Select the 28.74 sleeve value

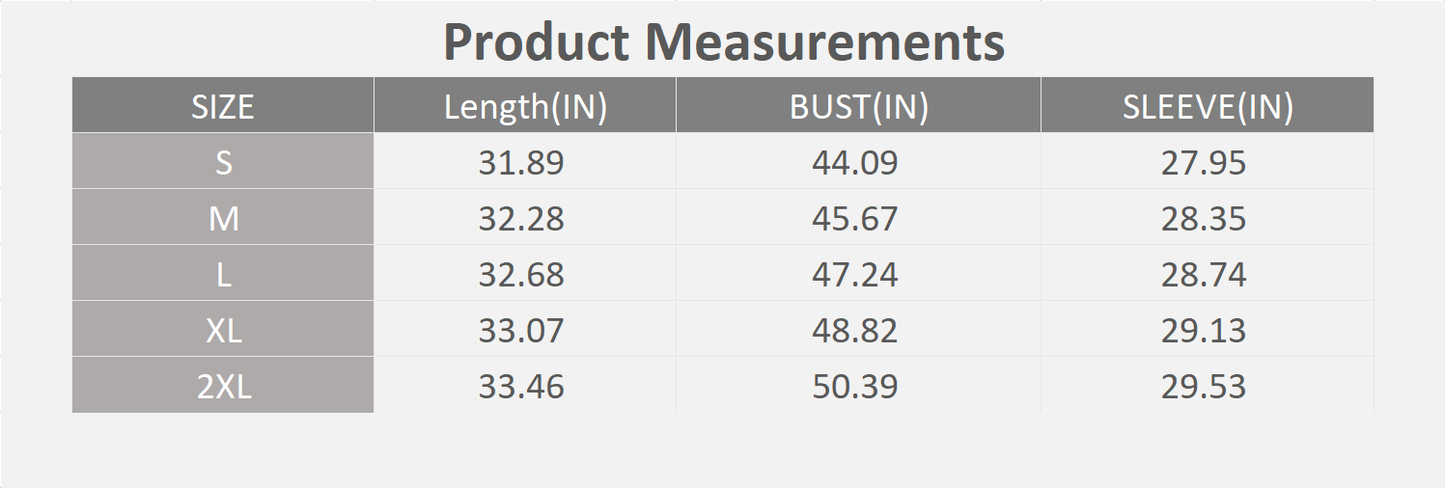coord(1203,274)
